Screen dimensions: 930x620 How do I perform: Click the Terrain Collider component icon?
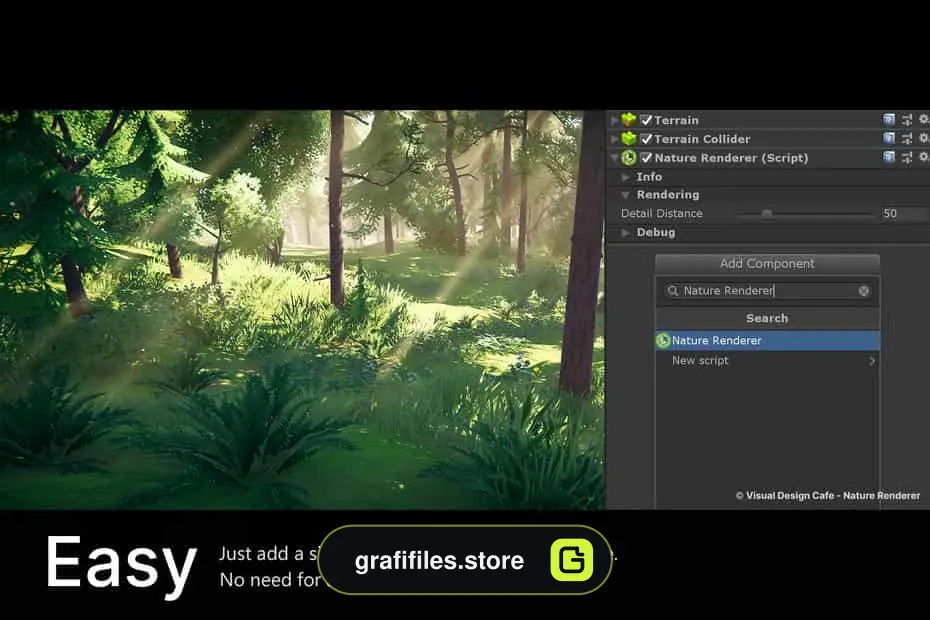[x=629, y=139]
